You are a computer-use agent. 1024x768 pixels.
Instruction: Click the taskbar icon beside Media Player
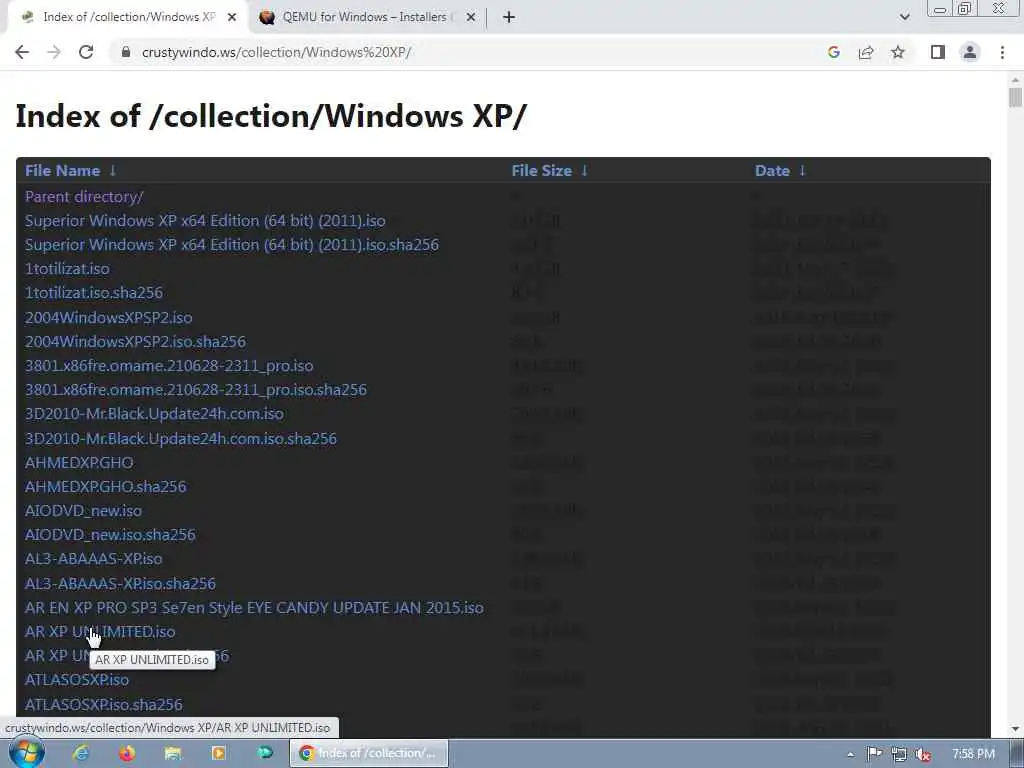click(x=264, y=754)
